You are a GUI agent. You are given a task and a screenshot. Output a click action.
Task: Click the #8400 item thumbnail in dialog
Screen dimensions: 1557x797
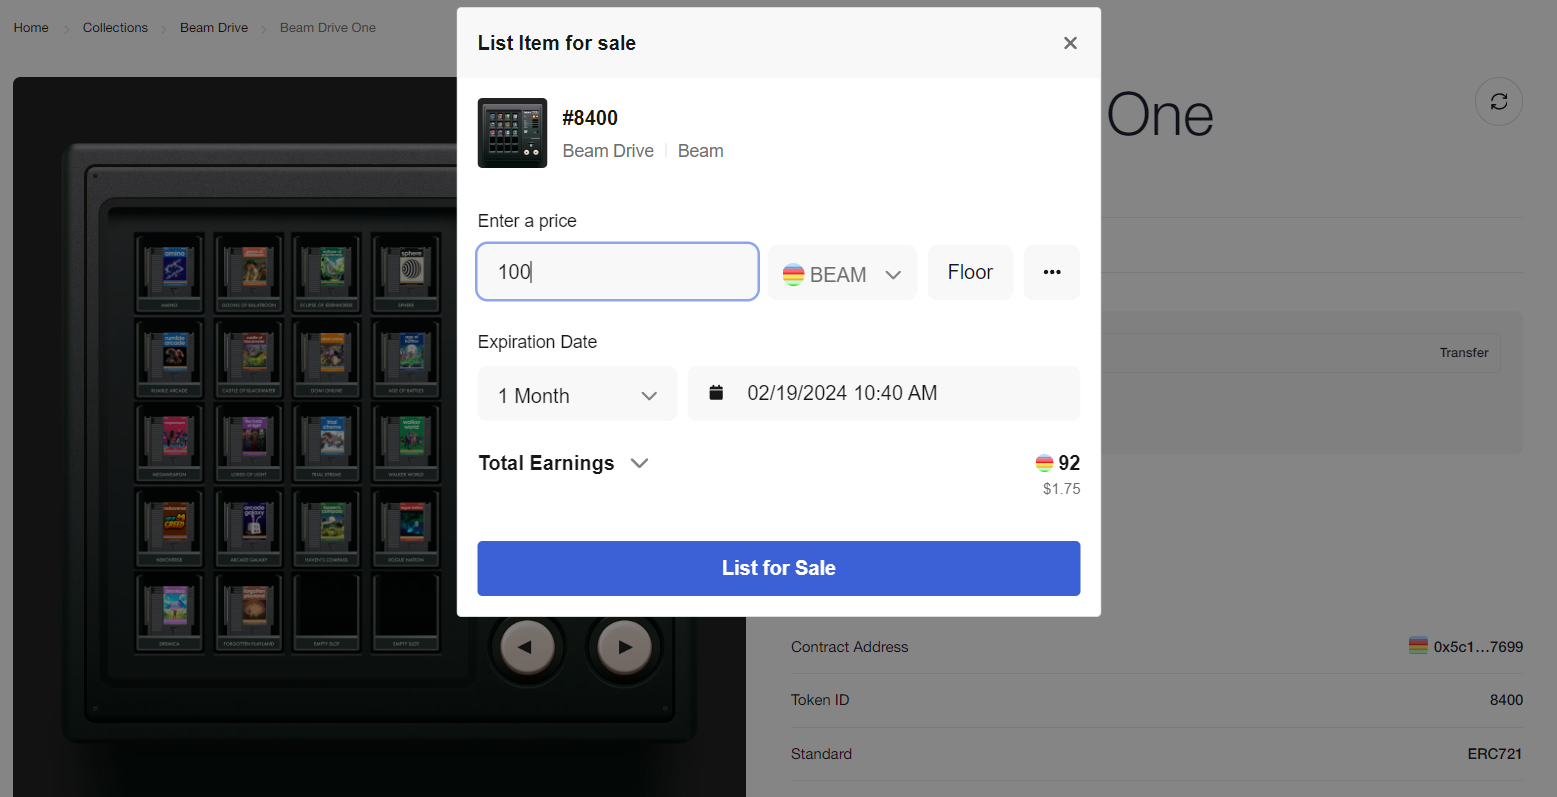(512, 133)
